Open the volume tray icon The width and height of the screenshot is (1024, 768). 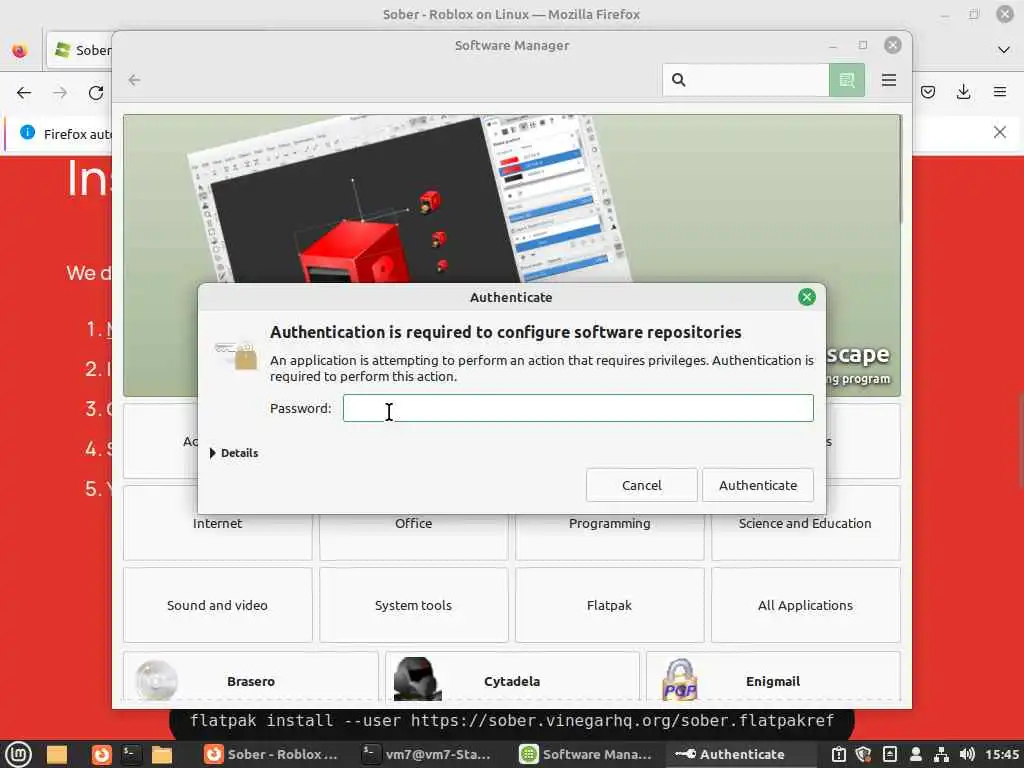[x=967, y=754]
